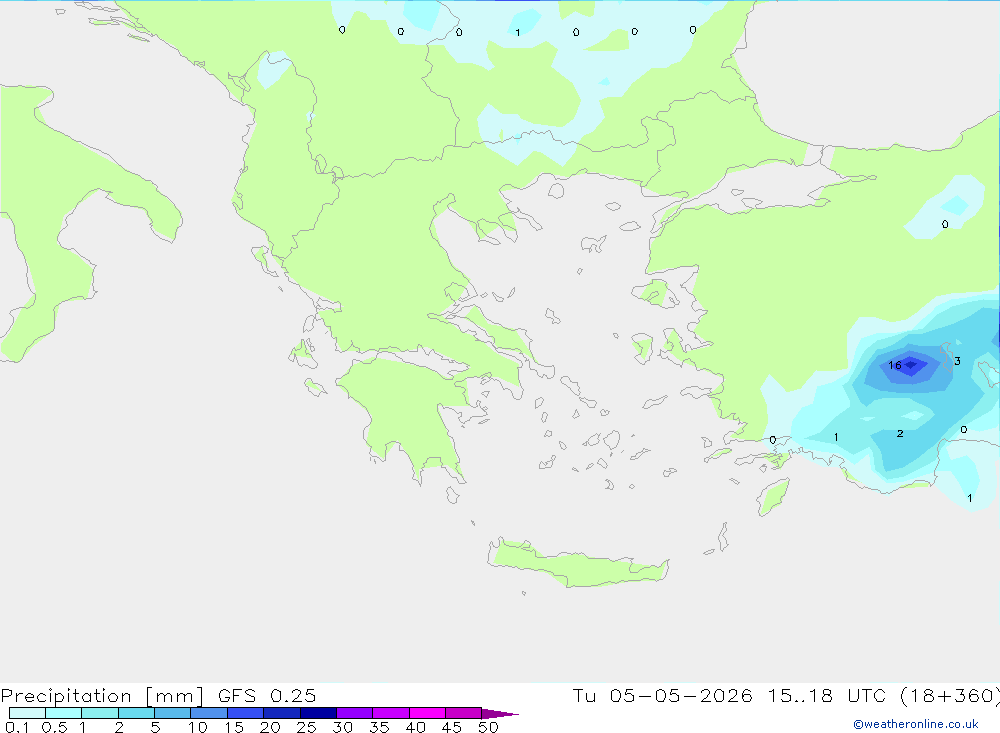Click legend tick label '40'
This screenshot has width=1000, height=733.
pos(416,727)
